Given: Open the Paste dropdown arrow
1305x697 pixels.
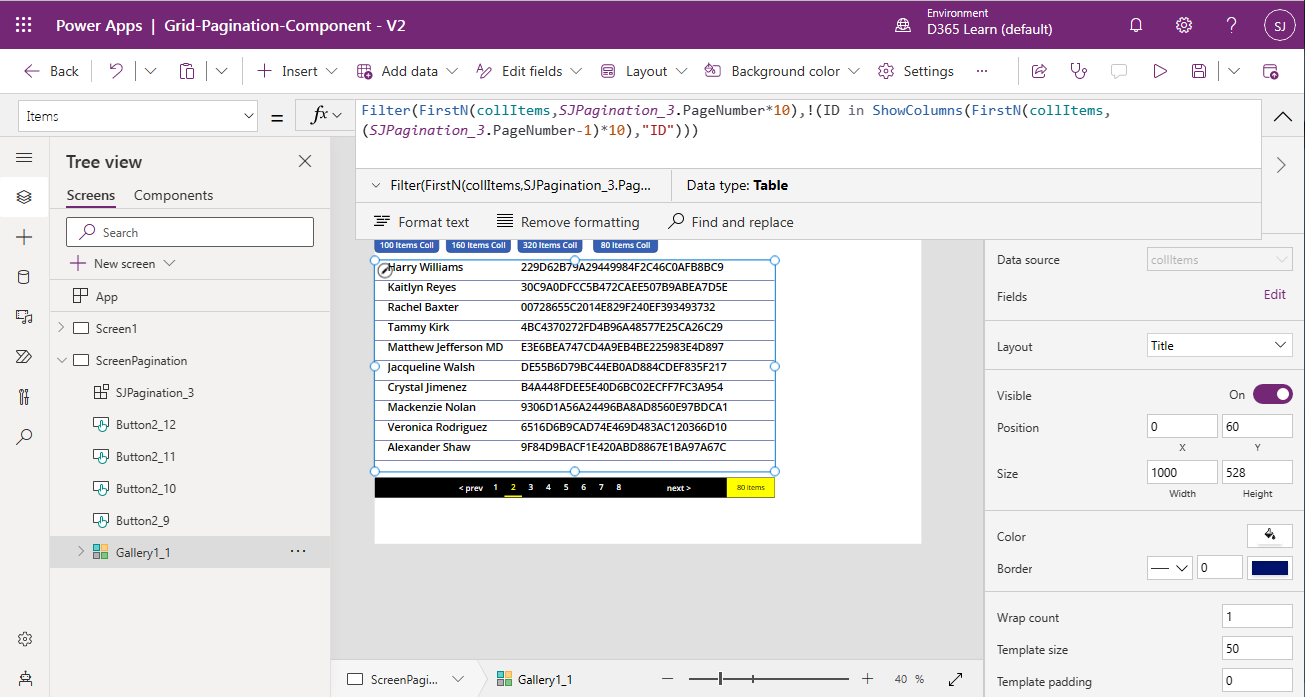Looking at the screenshot, I should (222, 71).
